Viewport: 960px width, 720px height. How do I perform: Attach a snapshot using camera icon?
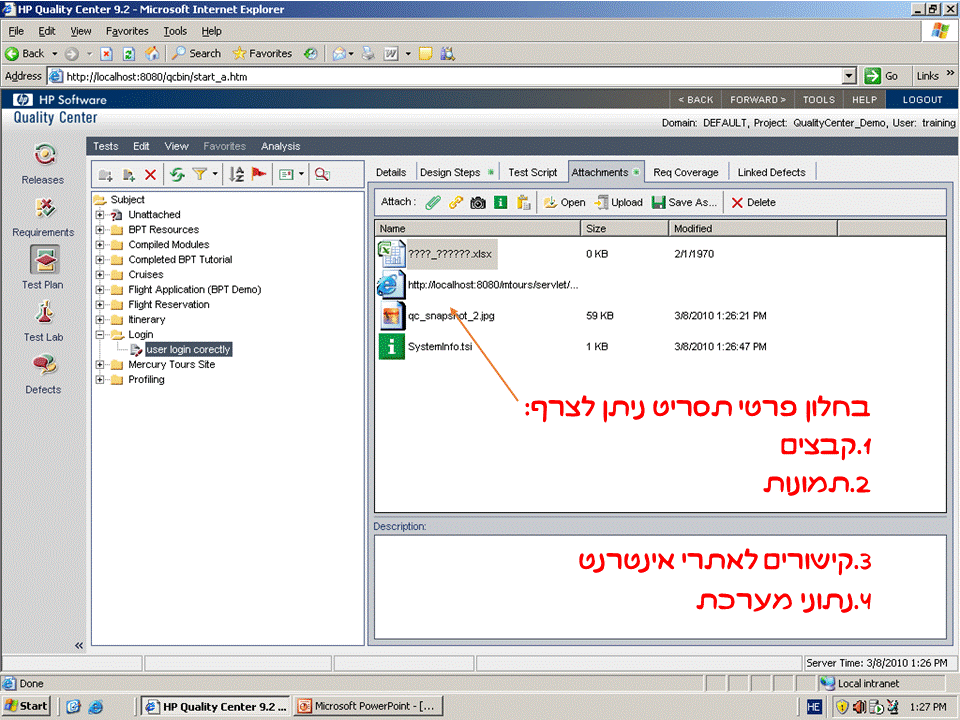click(478, 203)
